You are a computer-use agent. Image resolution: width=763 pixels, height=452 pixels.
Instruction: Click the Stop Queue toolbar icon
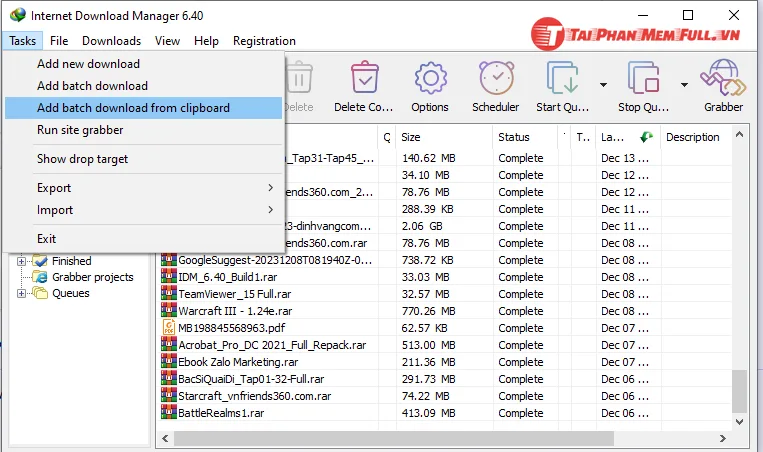pyautogui.click(x=643, y=77)
